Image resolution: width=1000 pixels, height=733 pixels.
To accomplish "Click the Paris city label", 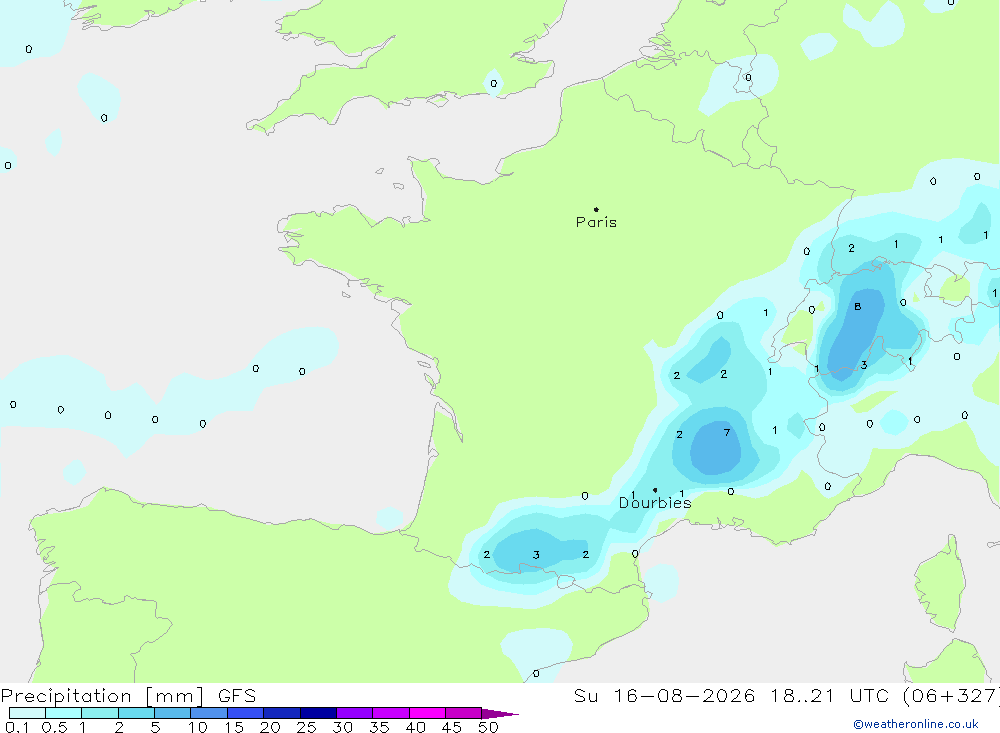I will click(596, 222).
